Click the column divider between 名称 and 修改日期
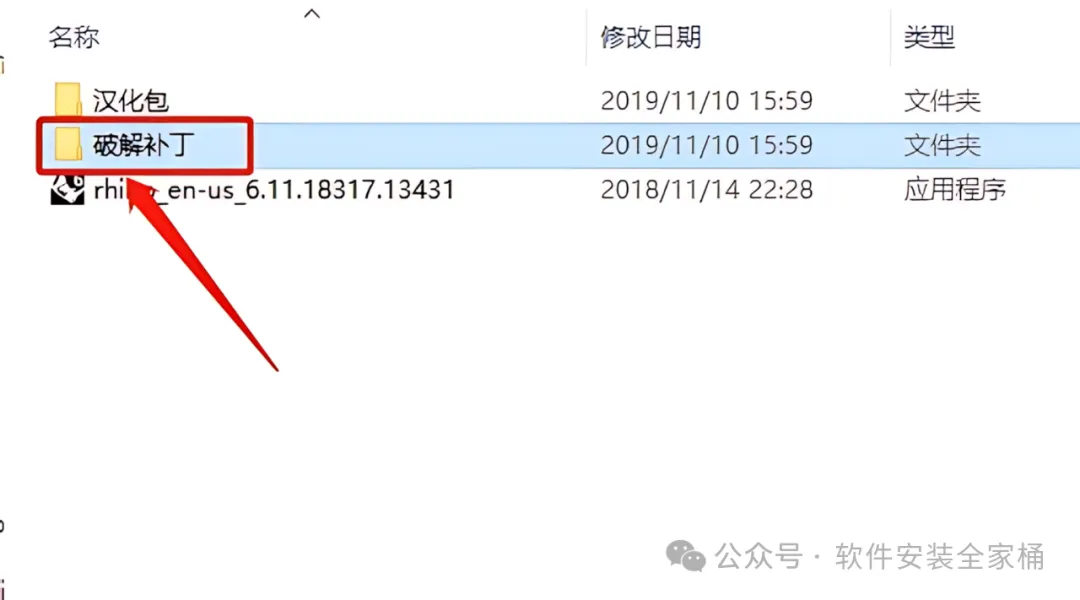This screenshot has height=600, width=1080. 586,37
